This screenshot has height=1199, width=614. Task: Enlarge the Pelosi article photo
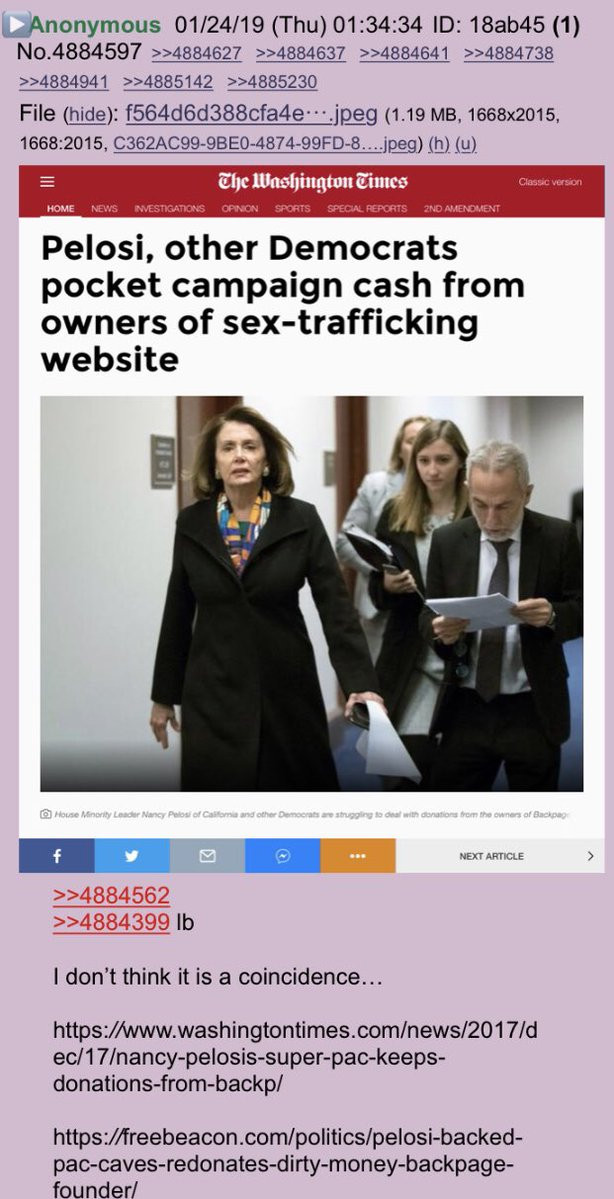click(x=311, y=593)
